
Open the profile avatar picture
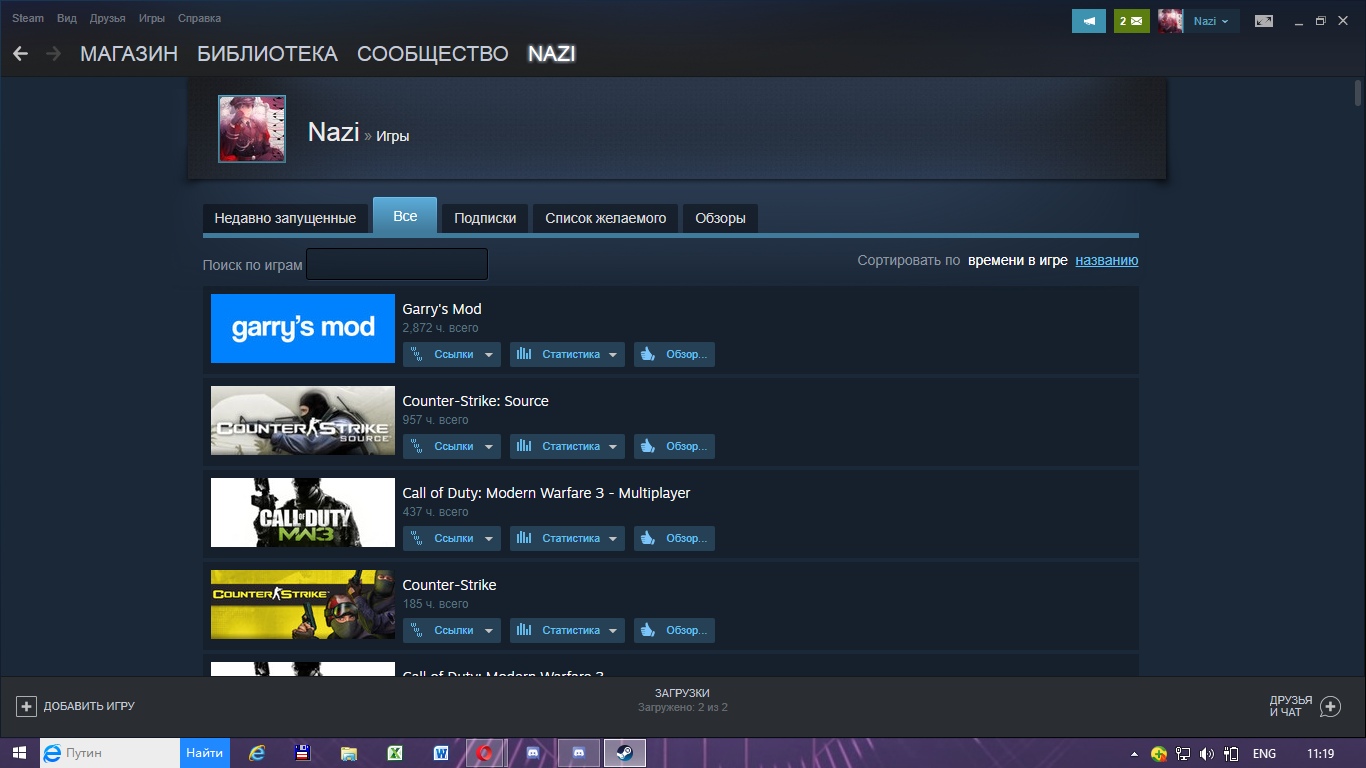[252, 129]
